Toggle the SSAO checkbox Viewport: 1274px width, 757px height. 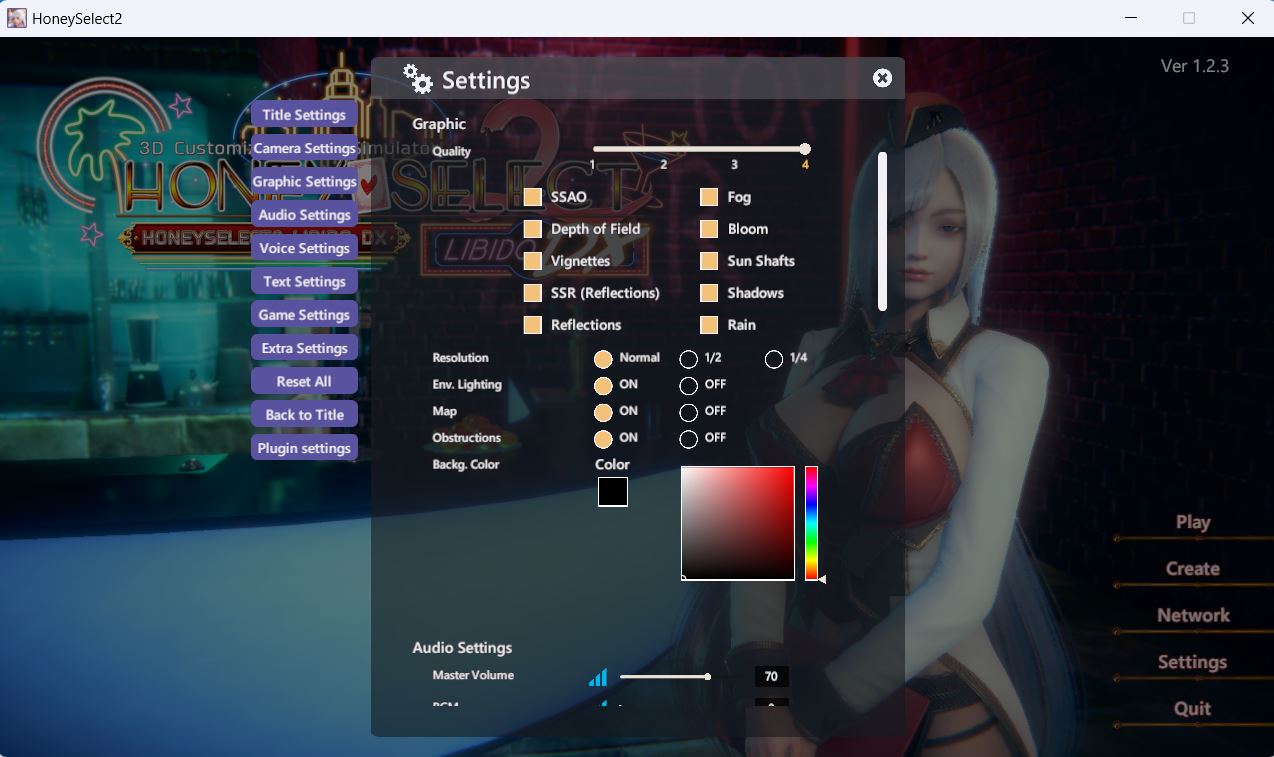(533, 197)
